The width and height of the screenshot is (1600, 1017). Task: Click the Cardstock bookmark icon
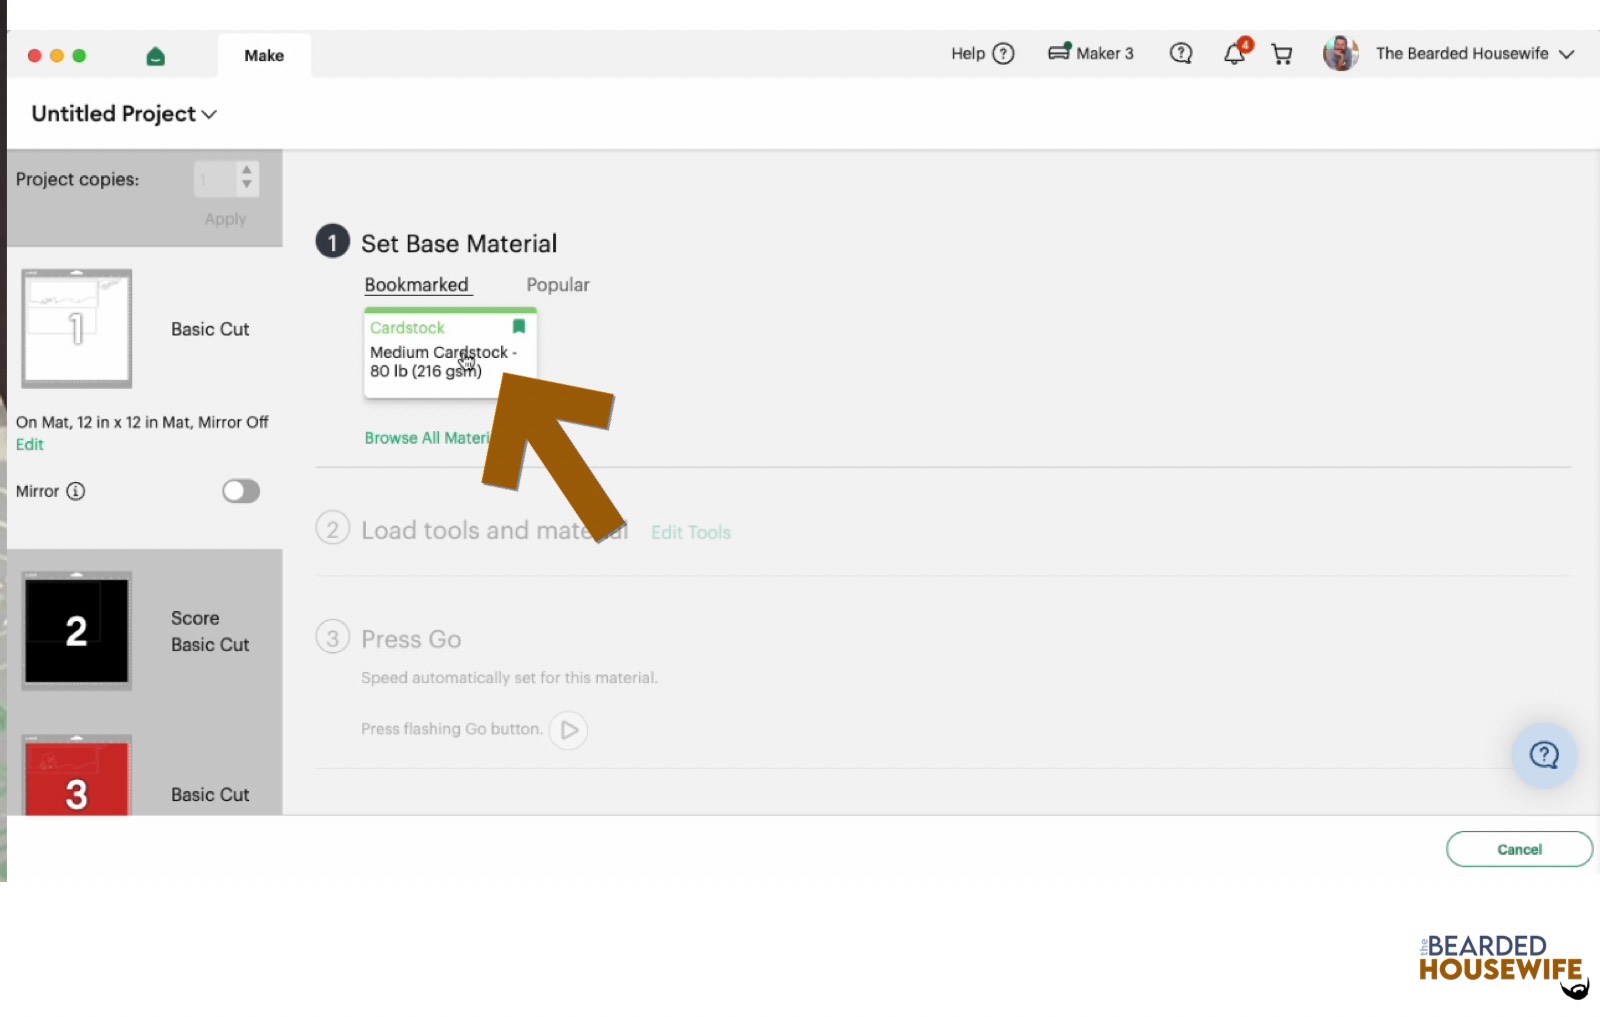(519, 327)
